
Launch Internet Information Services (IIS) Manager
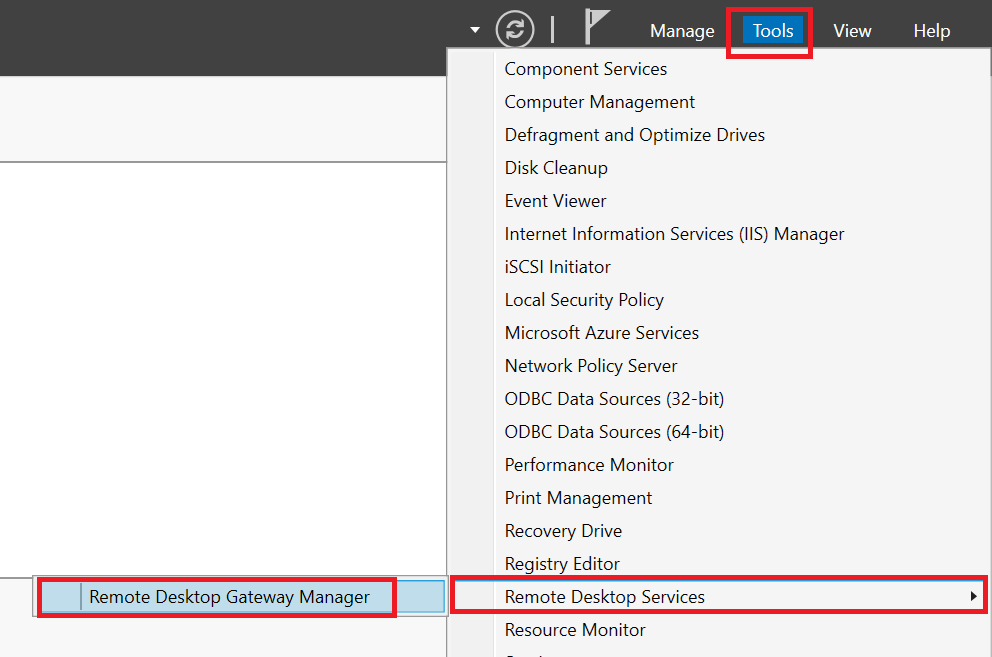coord(674,234)
